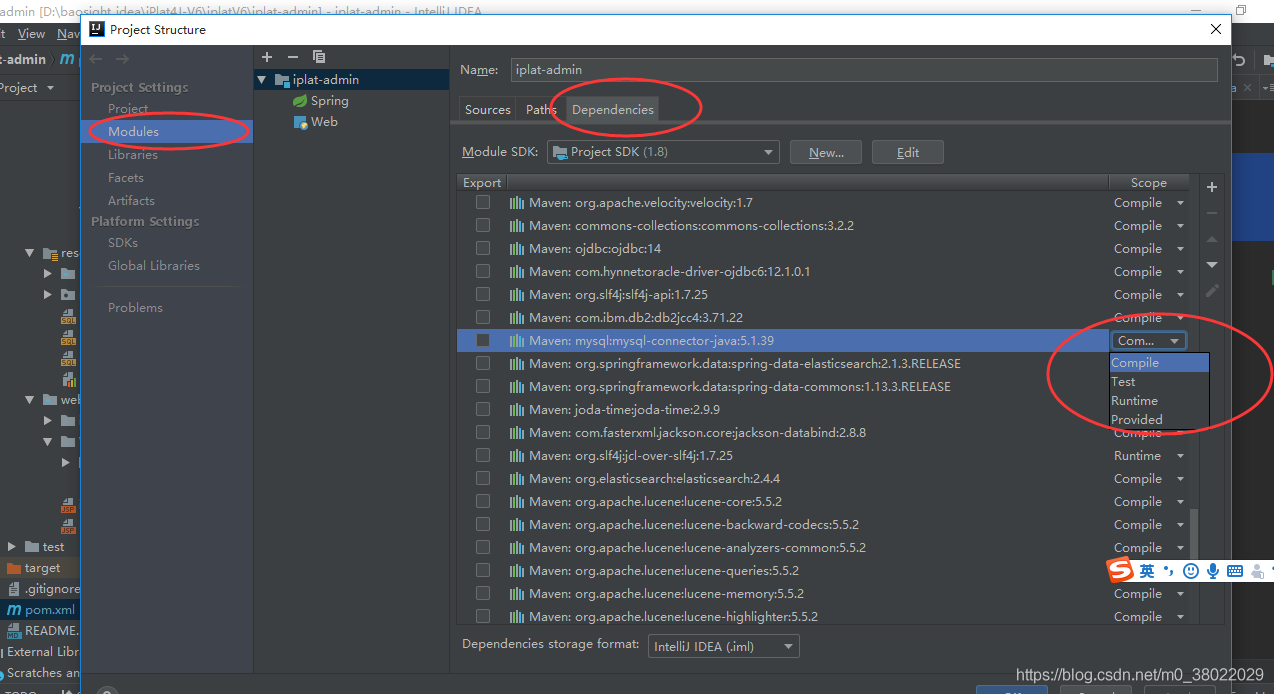Select the Web facet icon under iplat-admin
This screenshot has width=1274, height=694.
coord(302,121)
